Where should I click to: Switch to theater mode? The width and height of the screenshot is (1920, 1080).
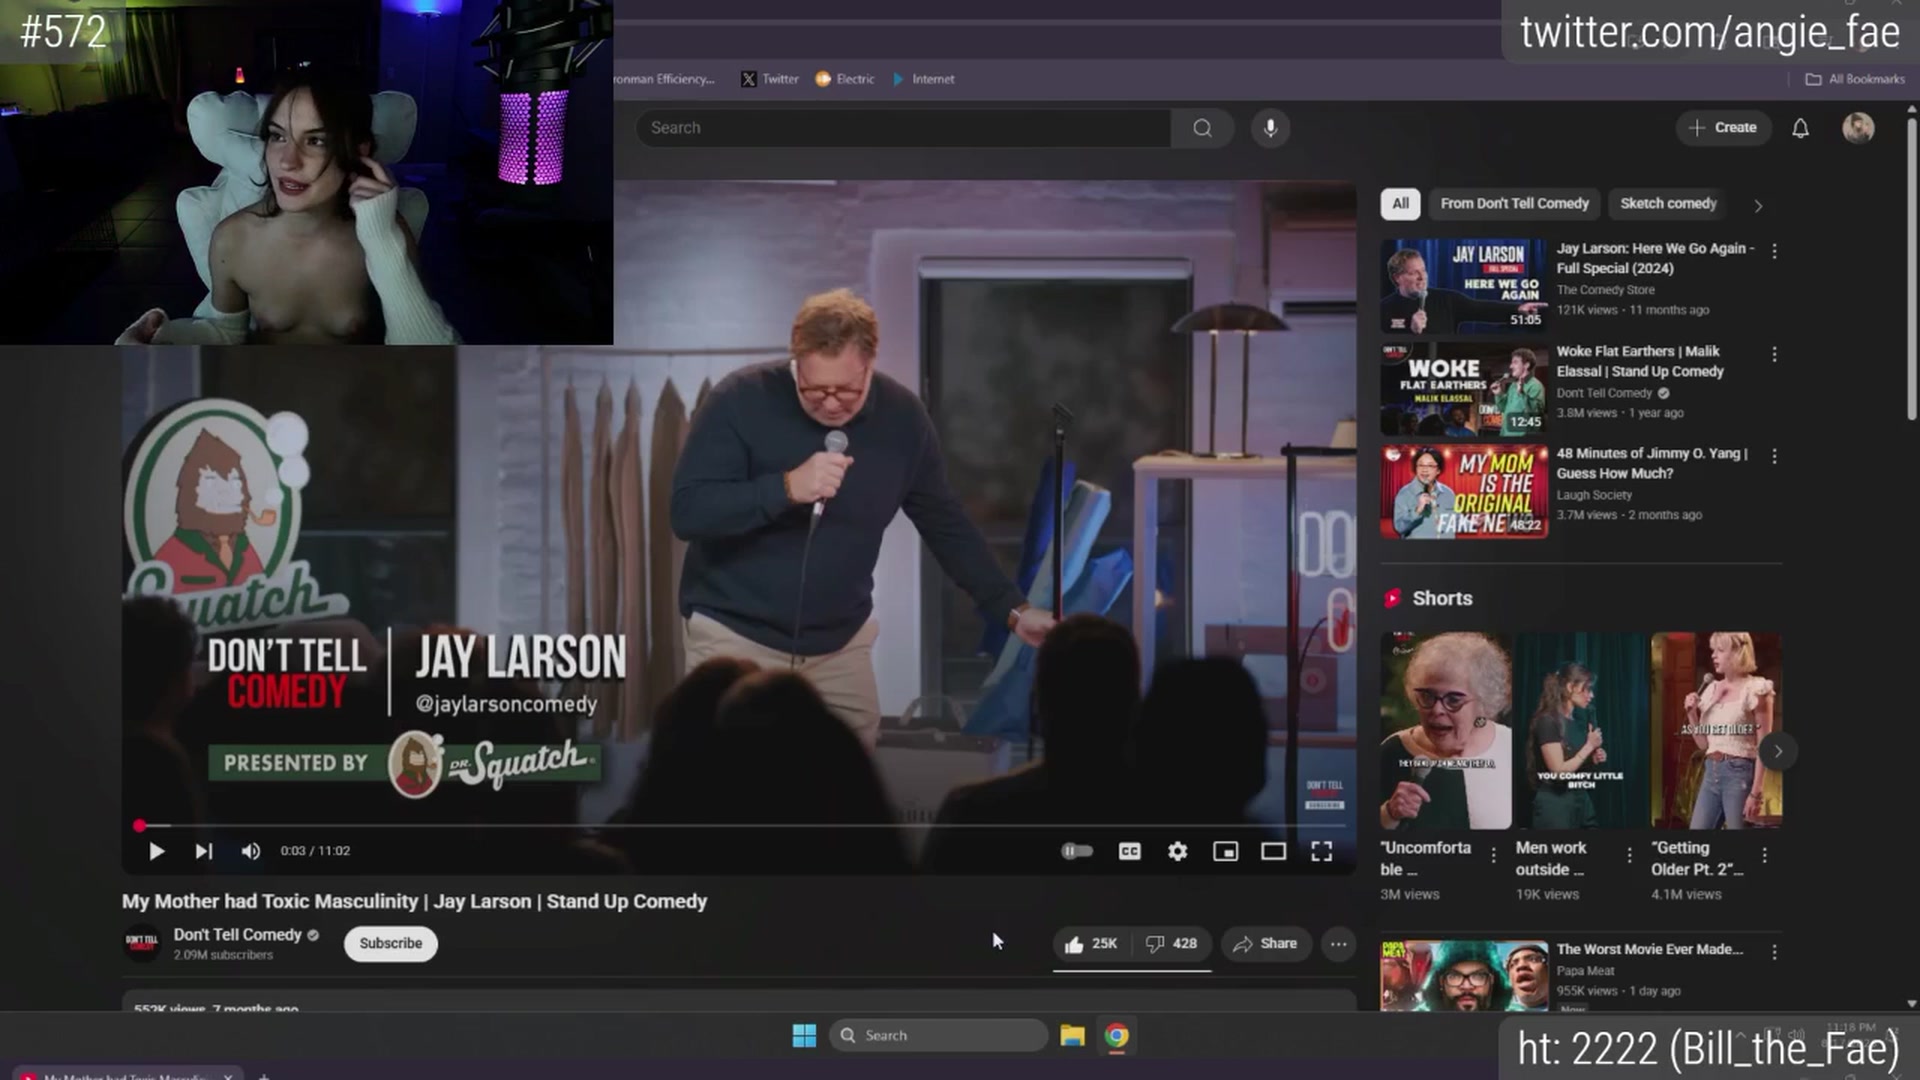point(1273,851)
